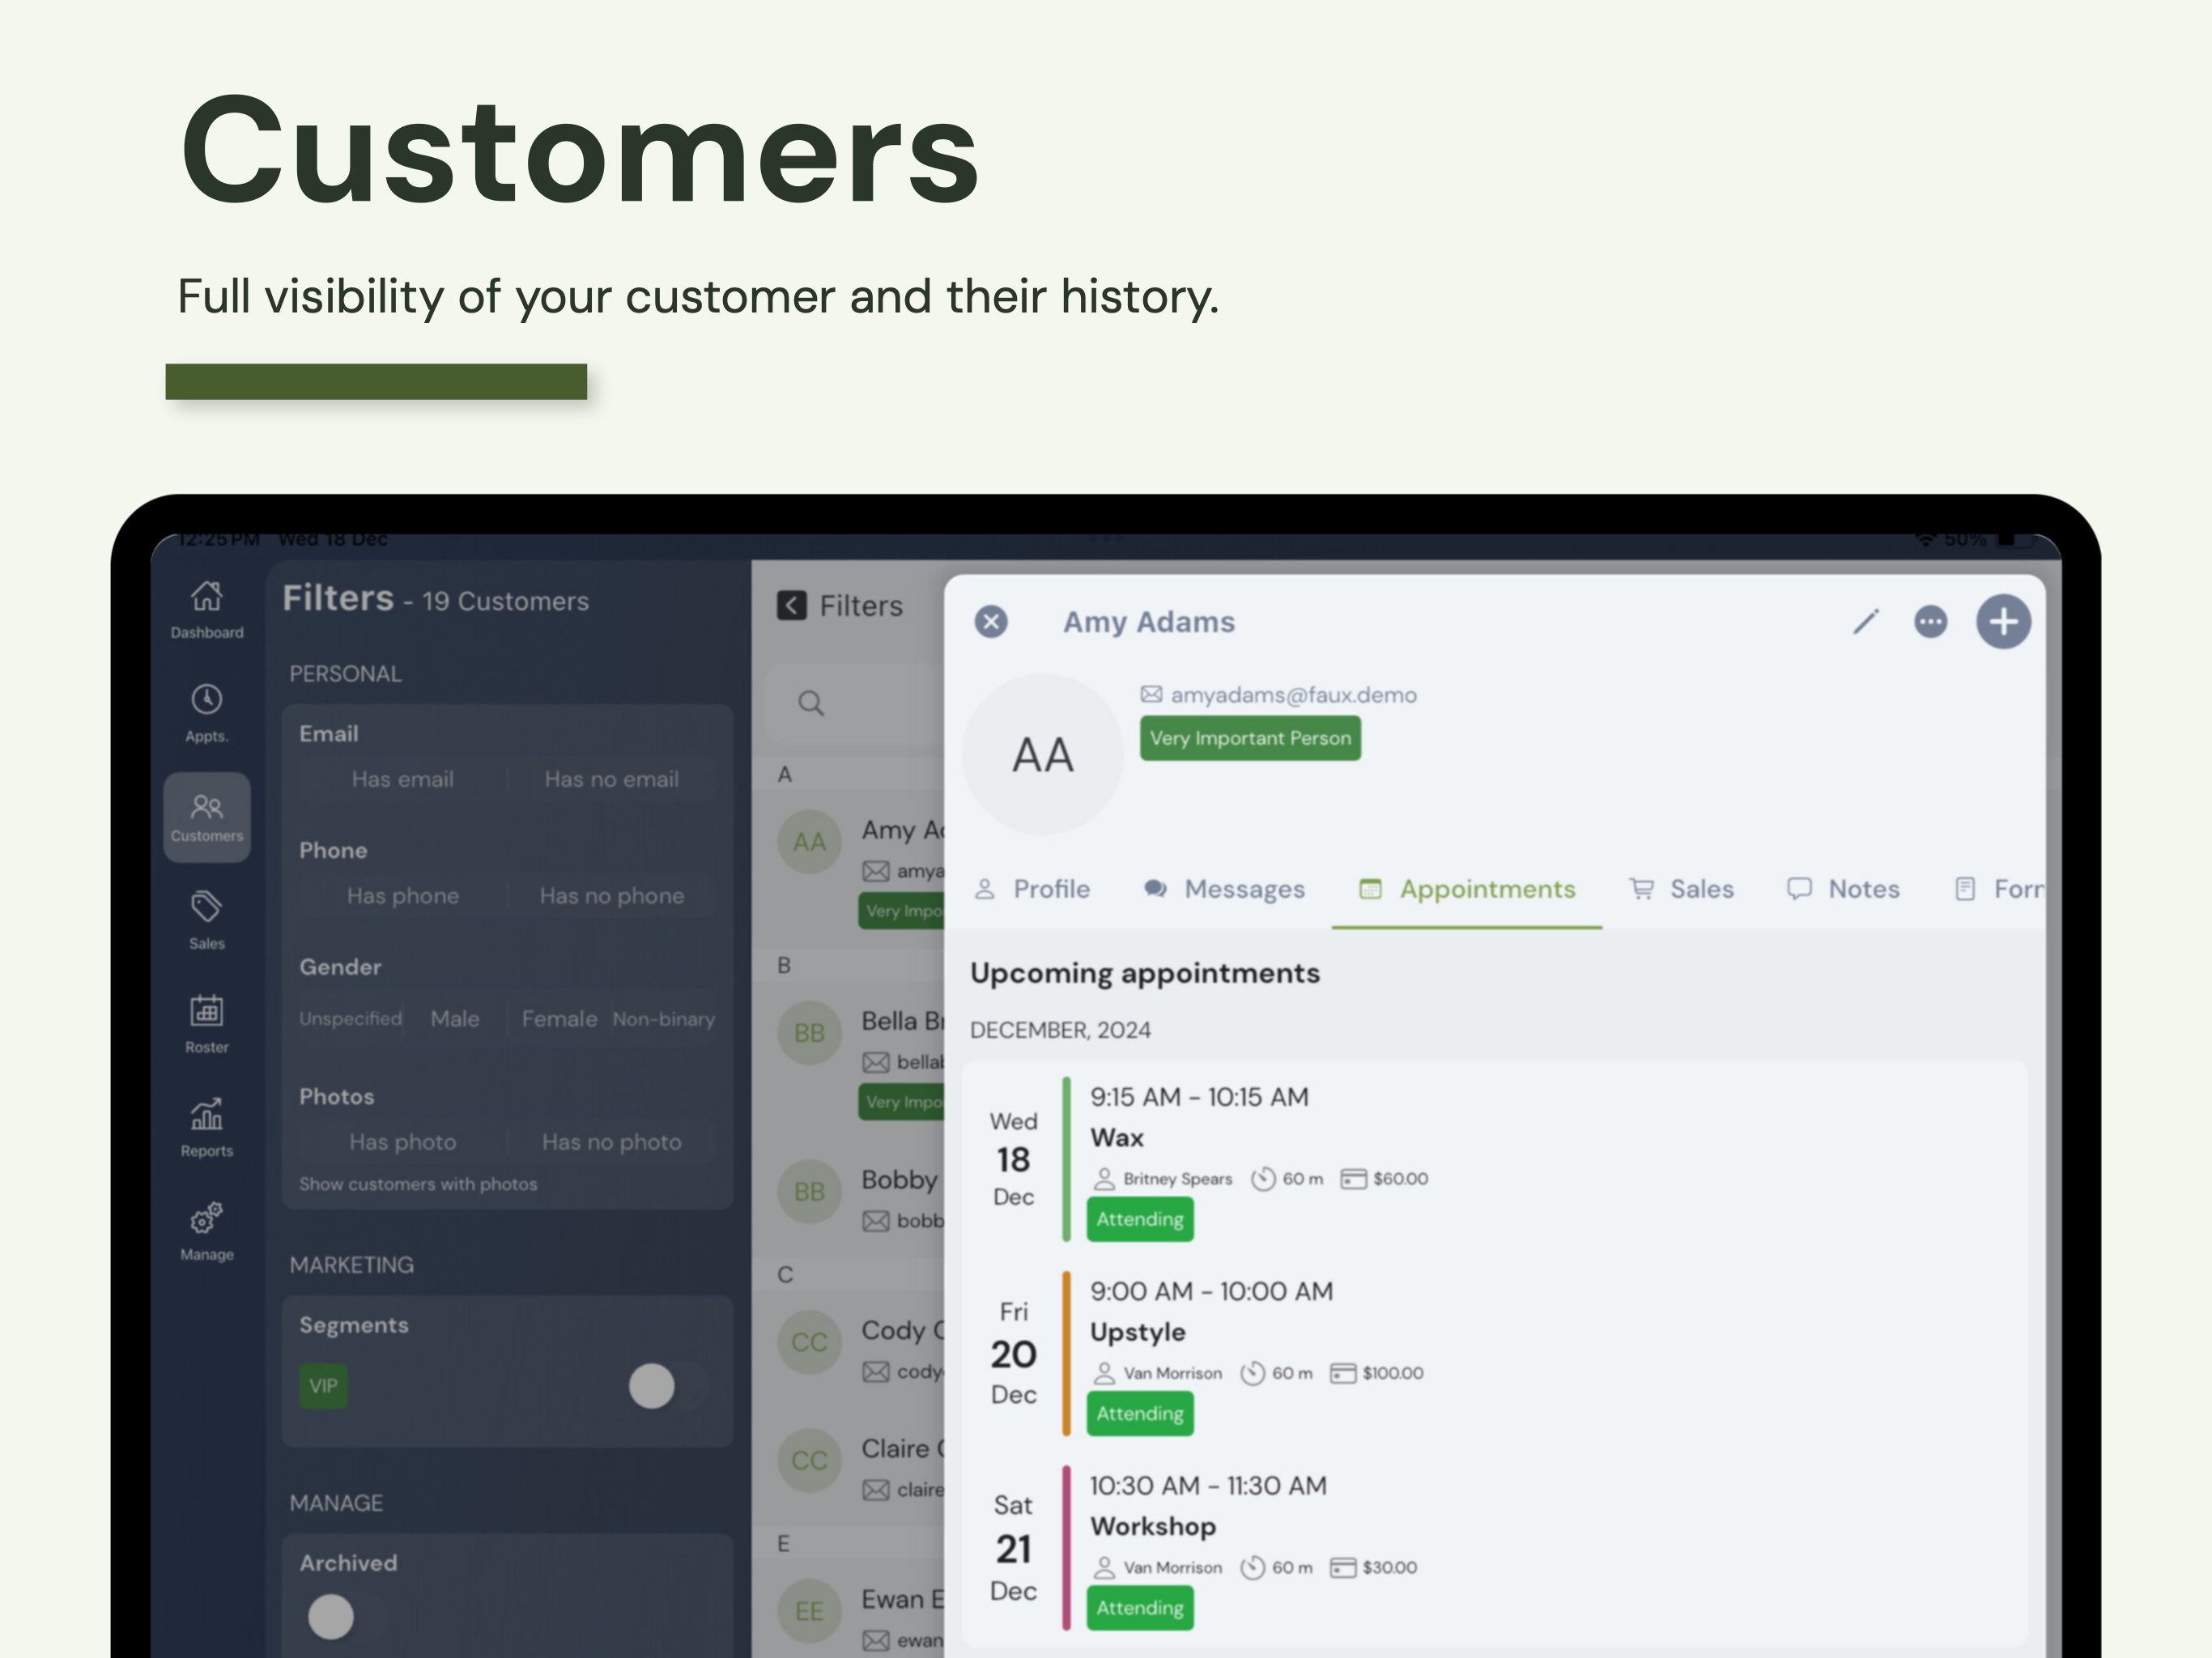
Task: Select the Appointments tab
Action: point(1467,889)
